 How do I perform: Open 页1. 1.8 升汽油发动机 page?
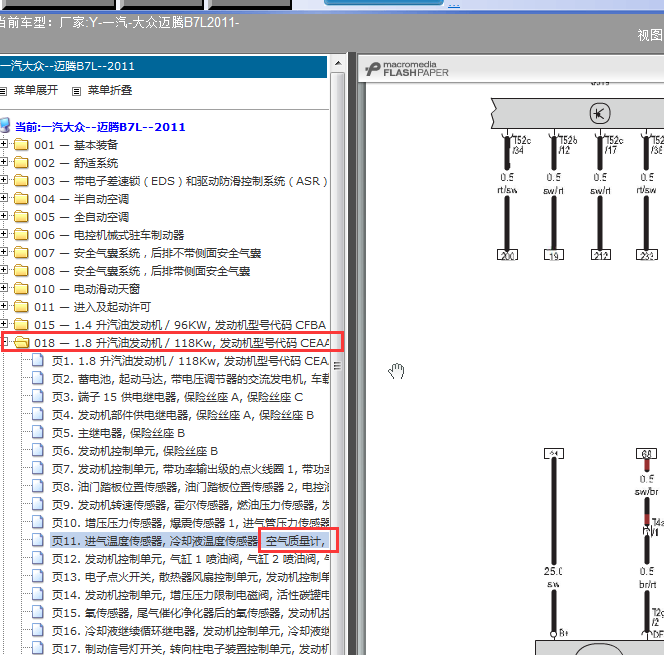[x=190, y=361]
